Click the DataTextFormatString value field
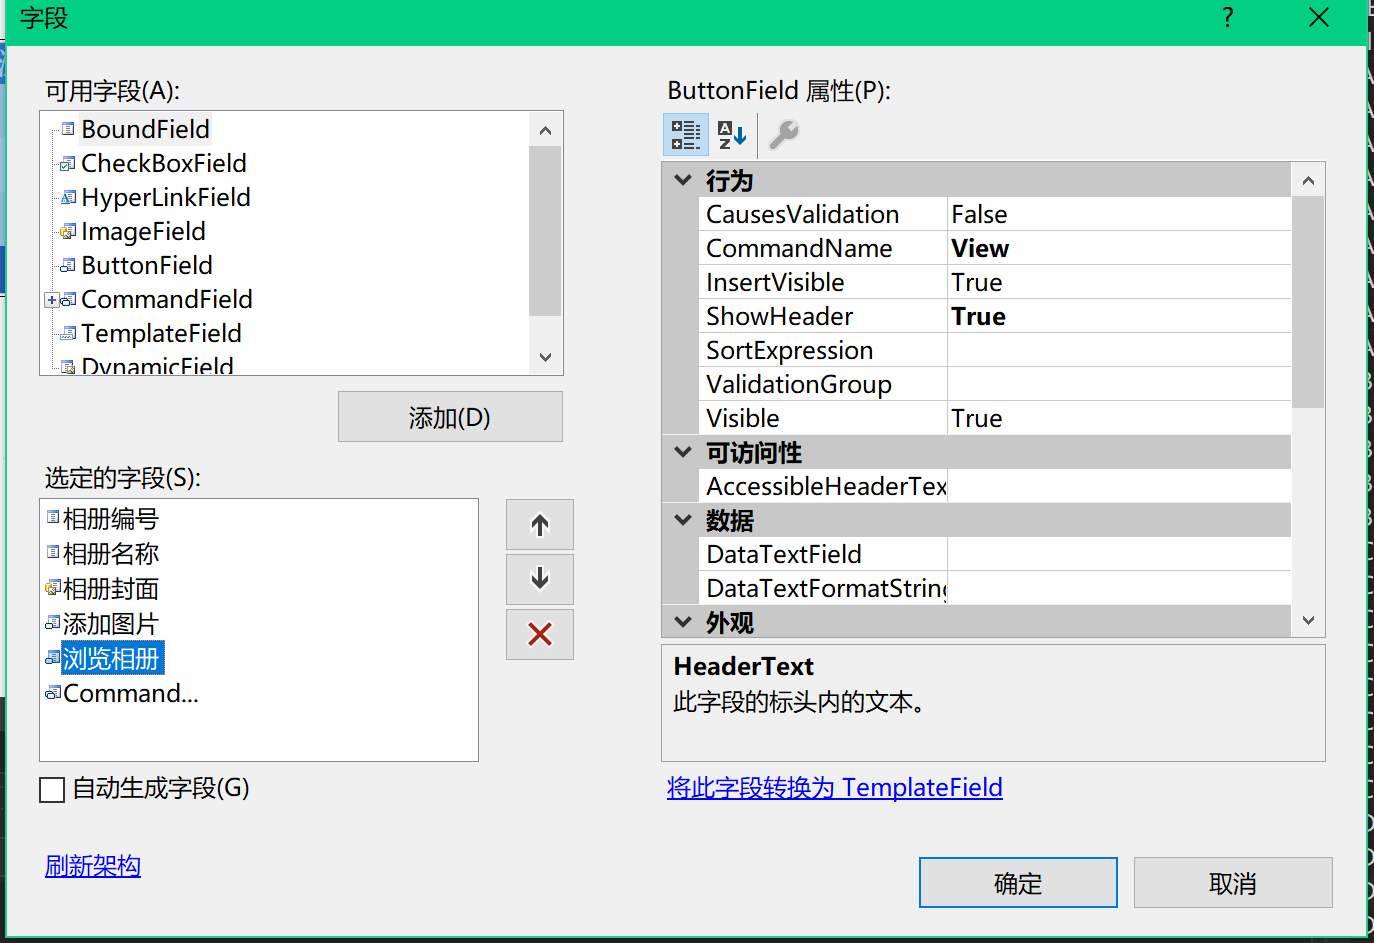Screen dimensions: 1374x943 pyautogui.click(x=1119, y=588)
